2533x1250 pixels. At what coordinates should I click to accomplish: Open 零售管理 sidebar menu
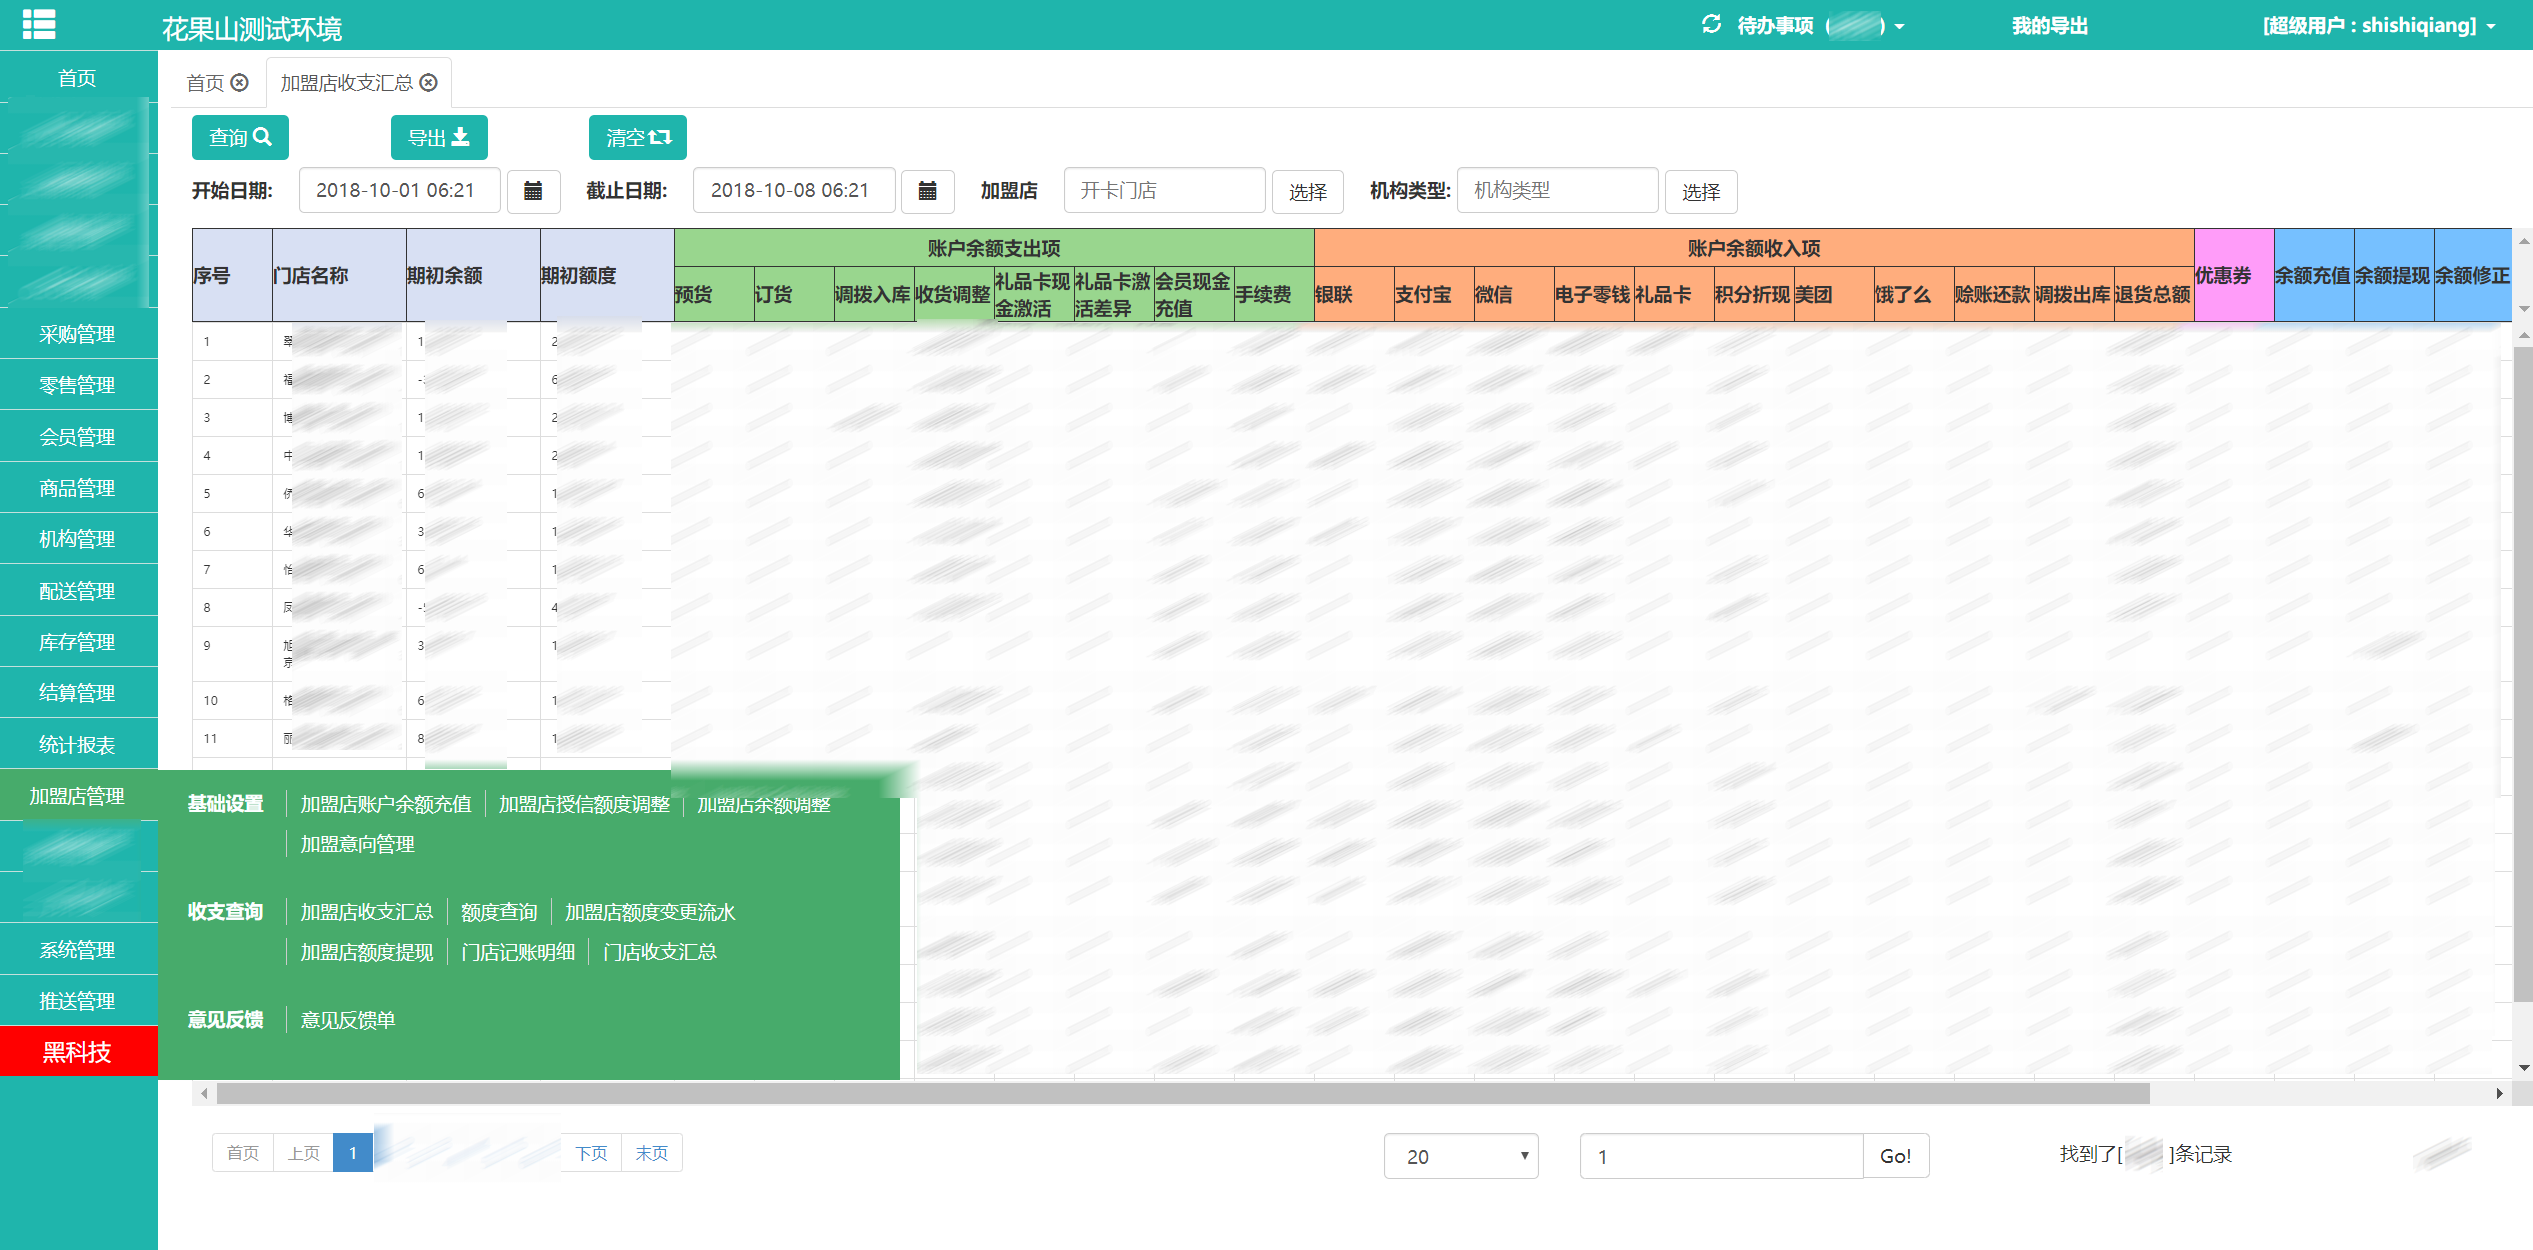pyautogui.click(x=78, y=385)
